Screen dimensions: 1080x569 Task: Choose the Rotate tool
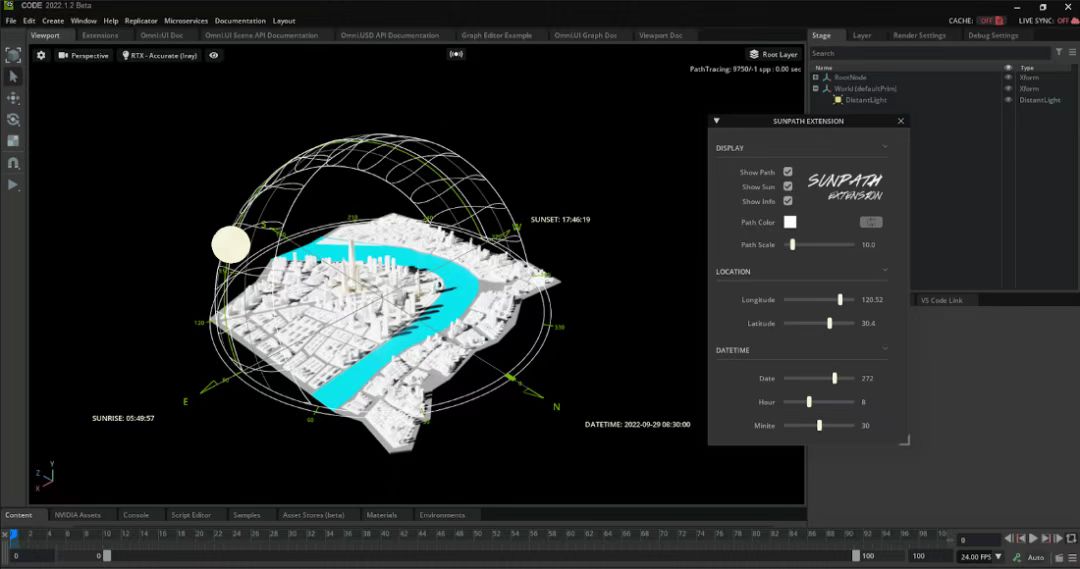[x=13, y=120]
